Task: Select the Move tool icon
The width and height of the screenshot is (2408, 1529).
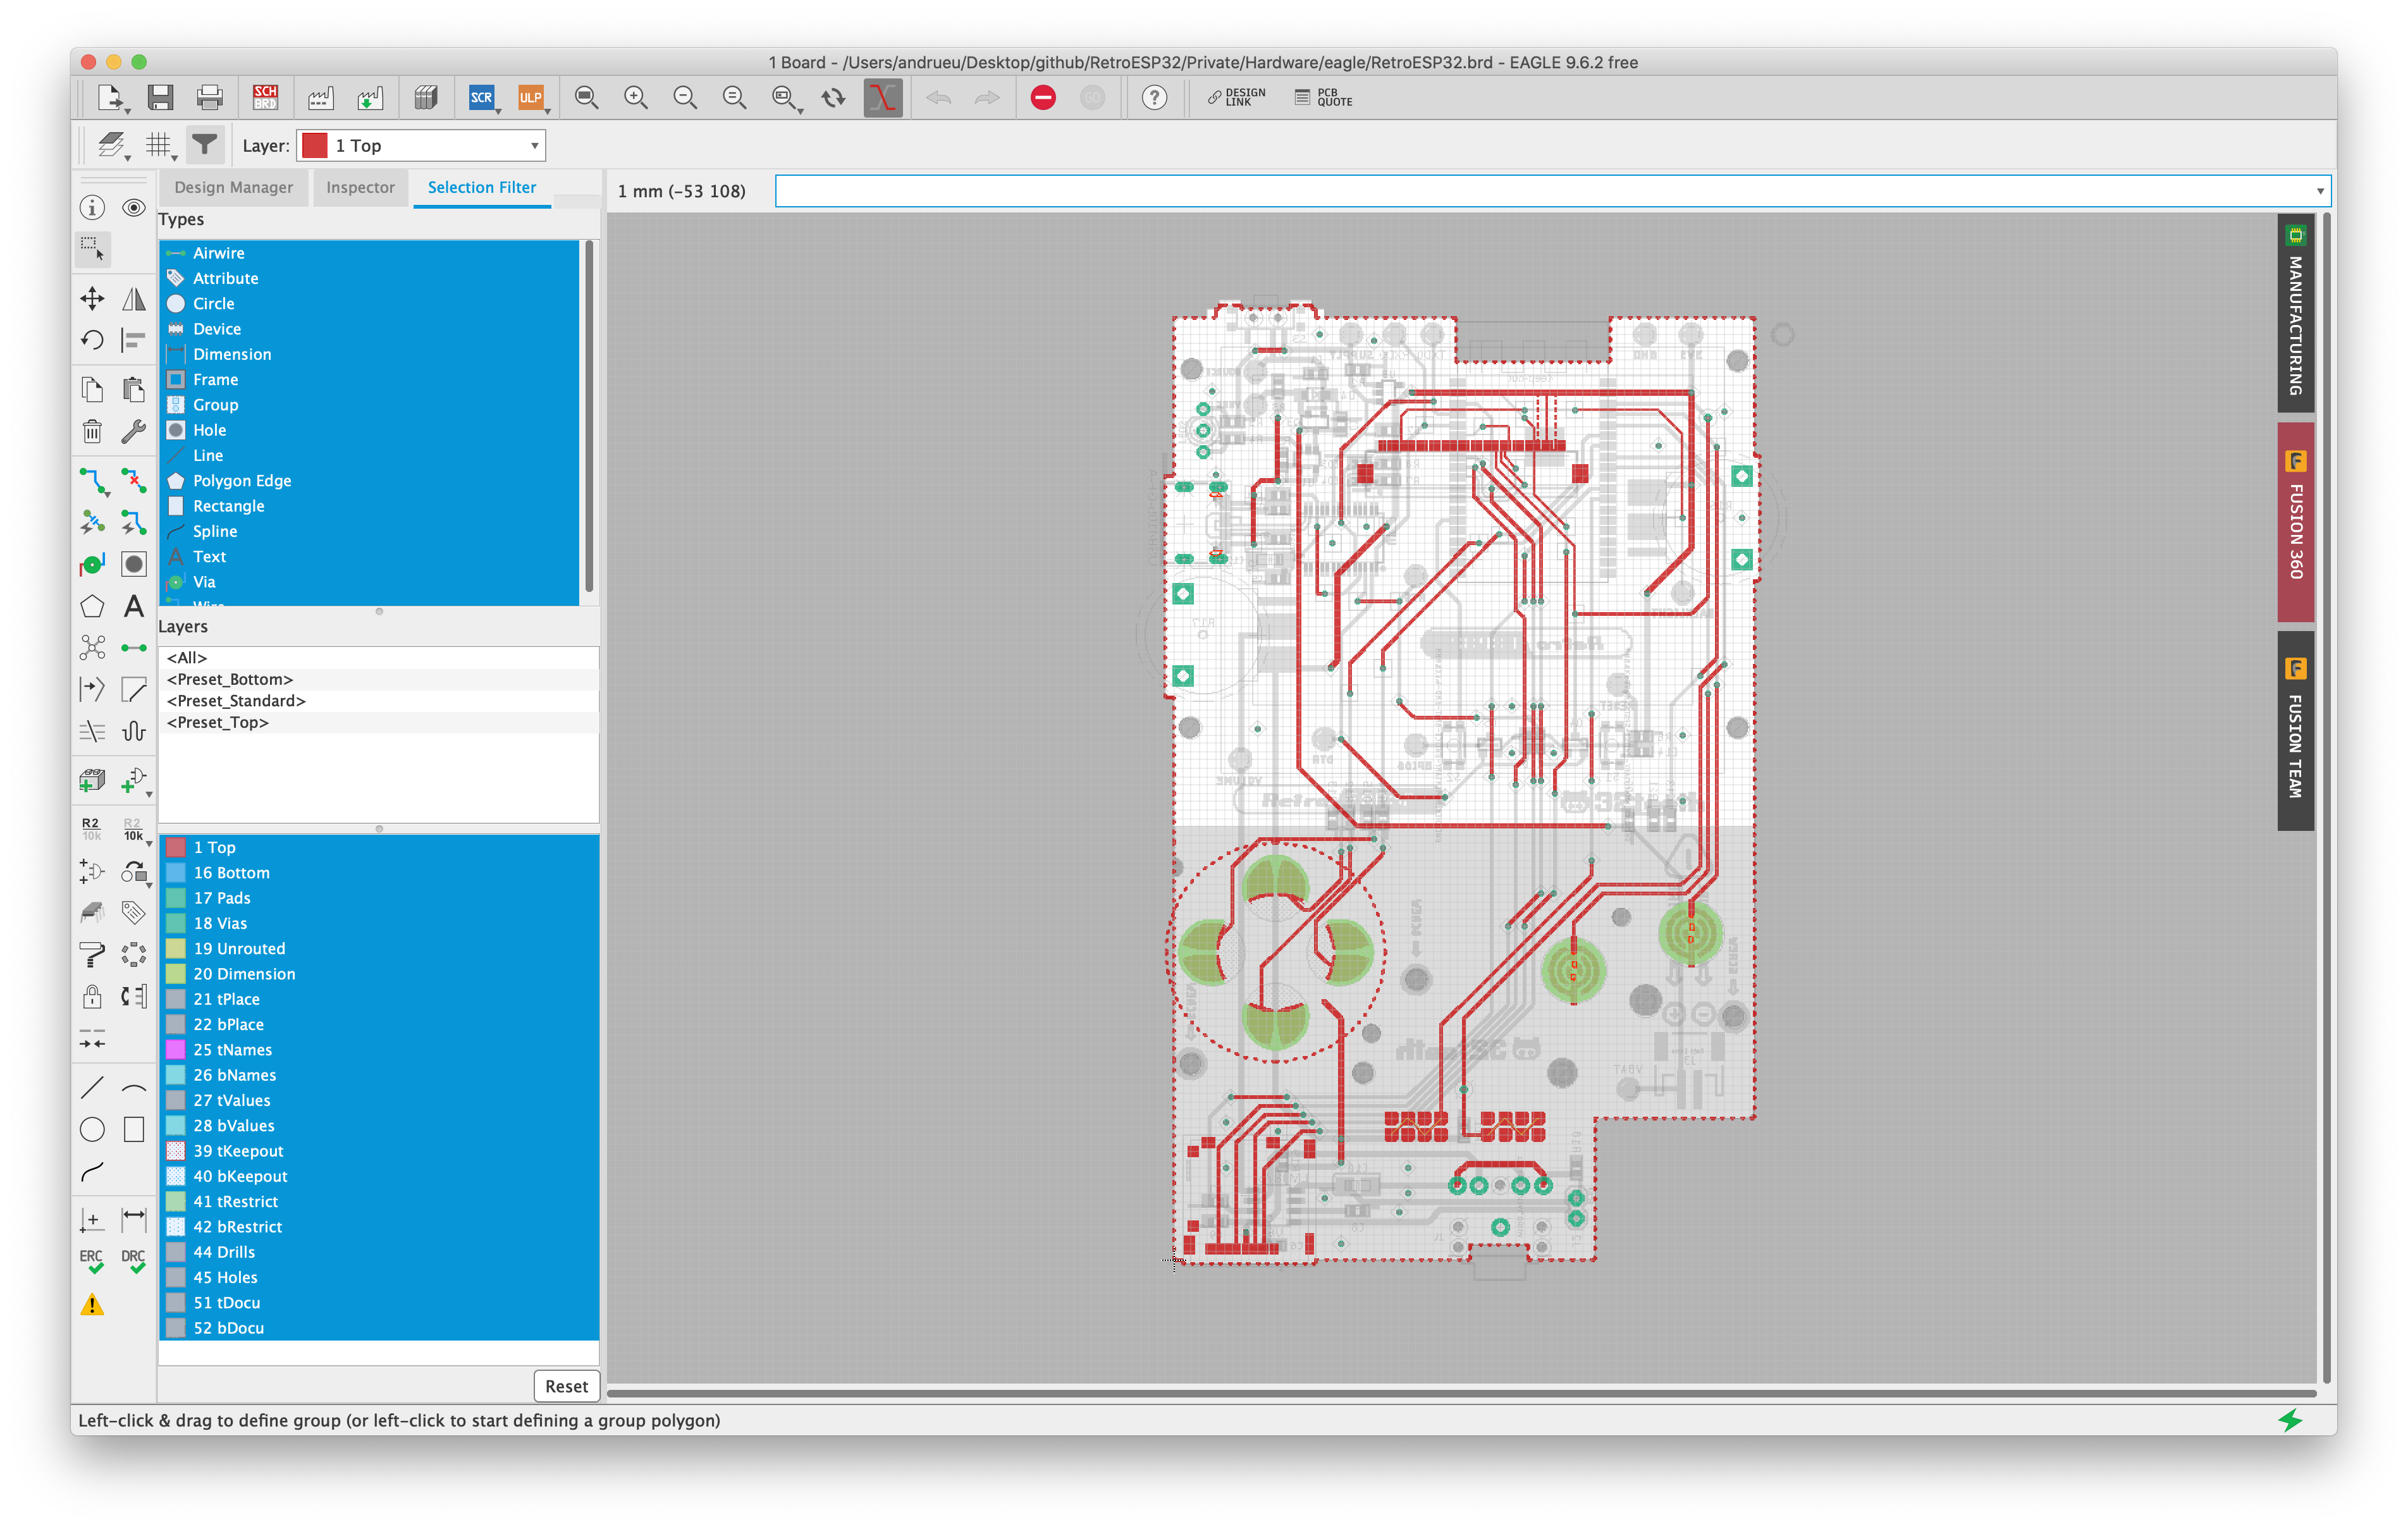Action: pos(92,298)
